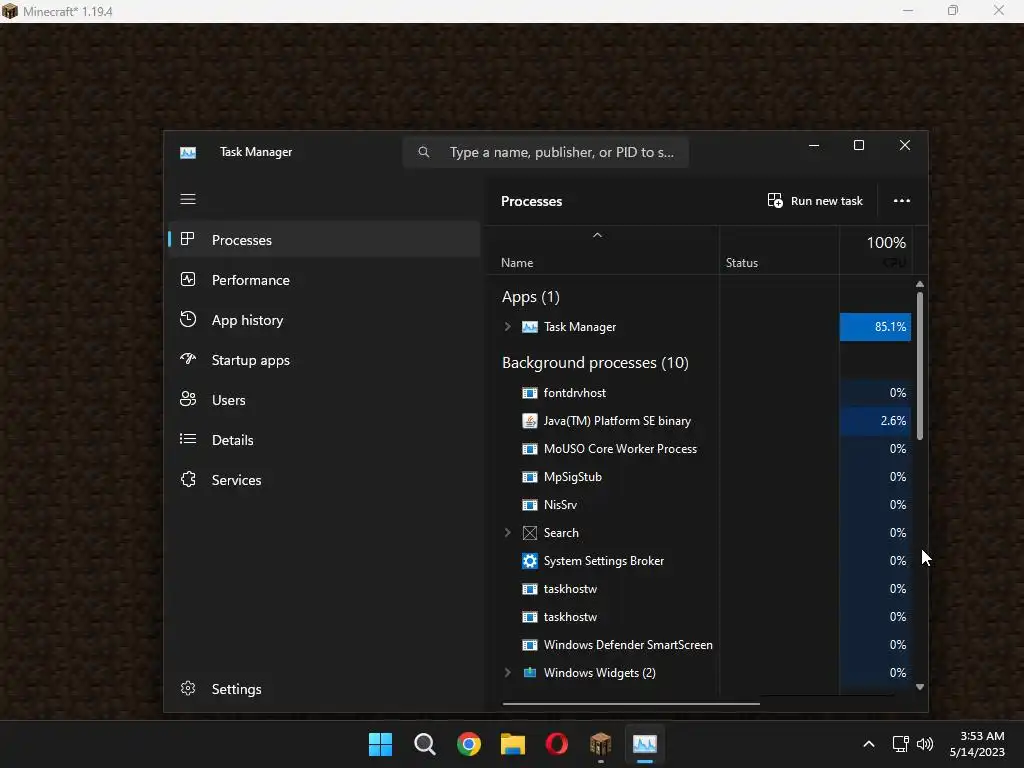1024x768 pixels.
Task: Switch to the Performance page
Action: coord(324,280)
